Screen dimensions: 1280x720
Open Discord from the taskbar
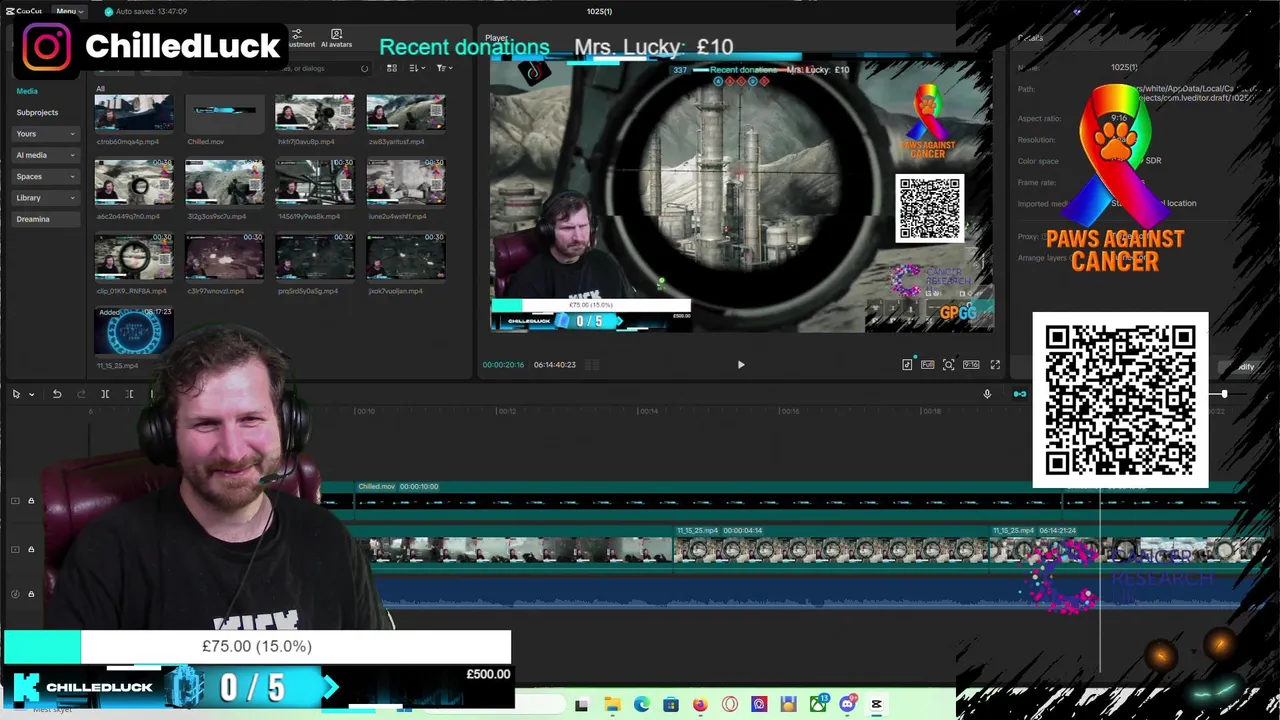(x=847, y=705)
